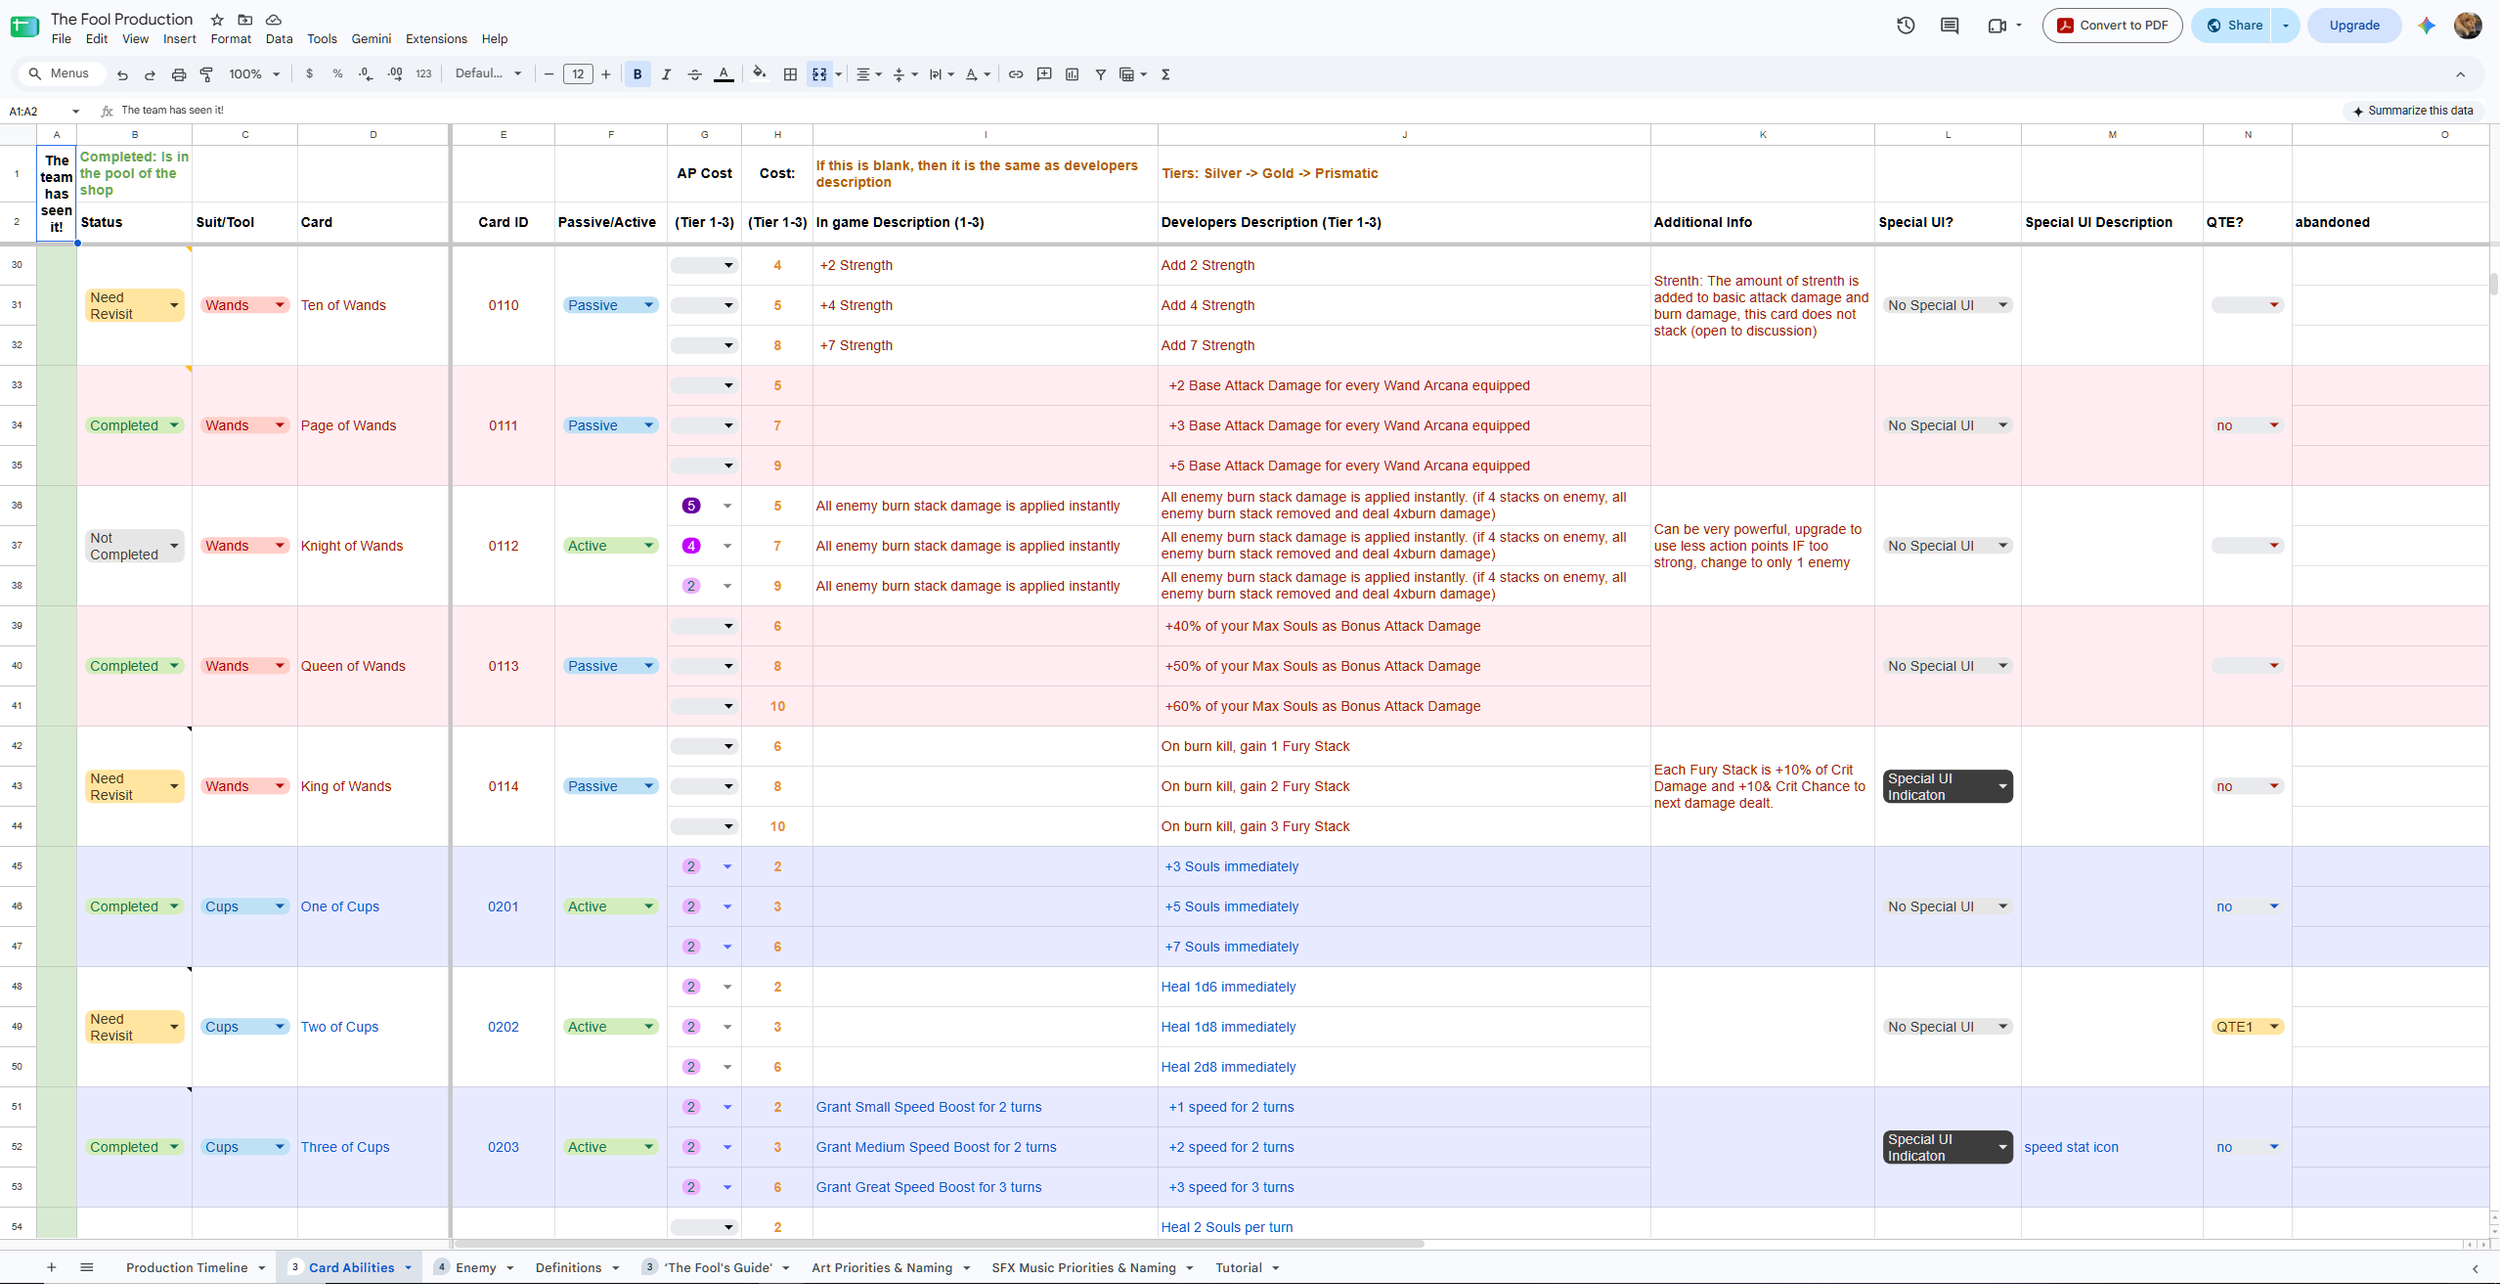Image resolution: width=2500 pixels, height=1284 pixels.
Task: Open the text color picker
Action: tap(723, 74)
